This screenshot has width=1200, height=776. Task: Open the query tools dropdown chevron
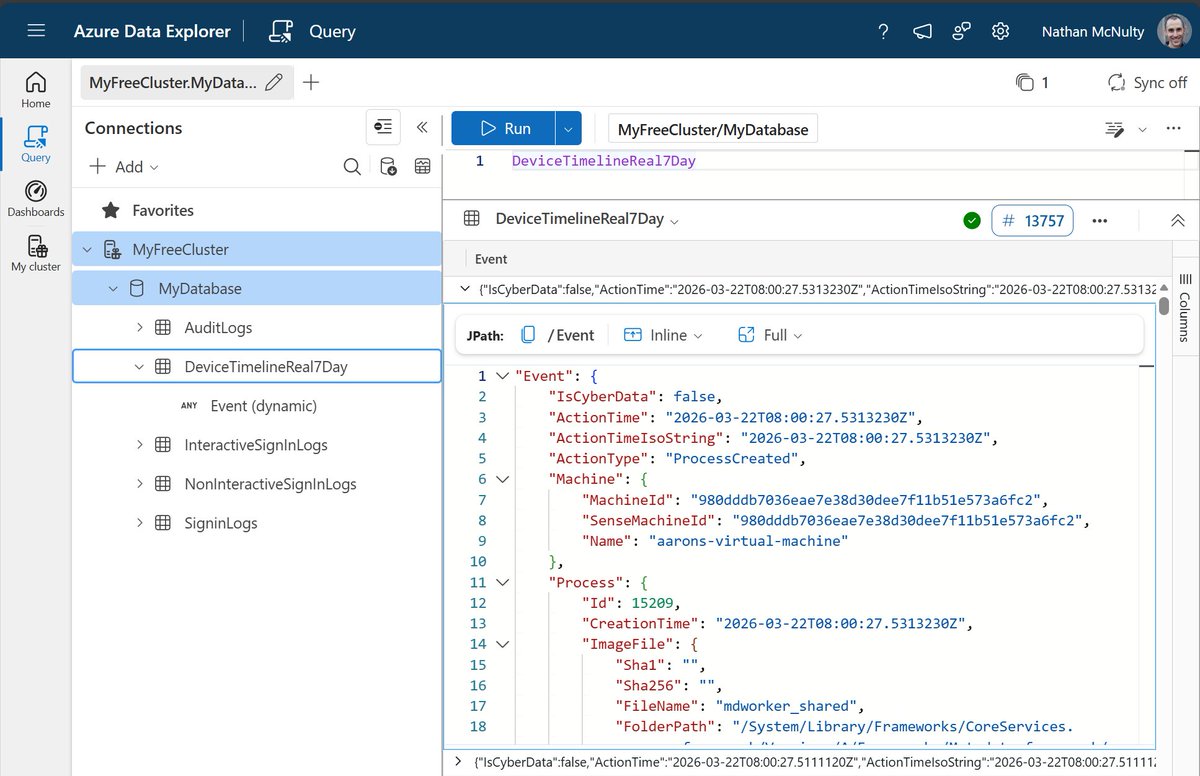pos(1143,129)
